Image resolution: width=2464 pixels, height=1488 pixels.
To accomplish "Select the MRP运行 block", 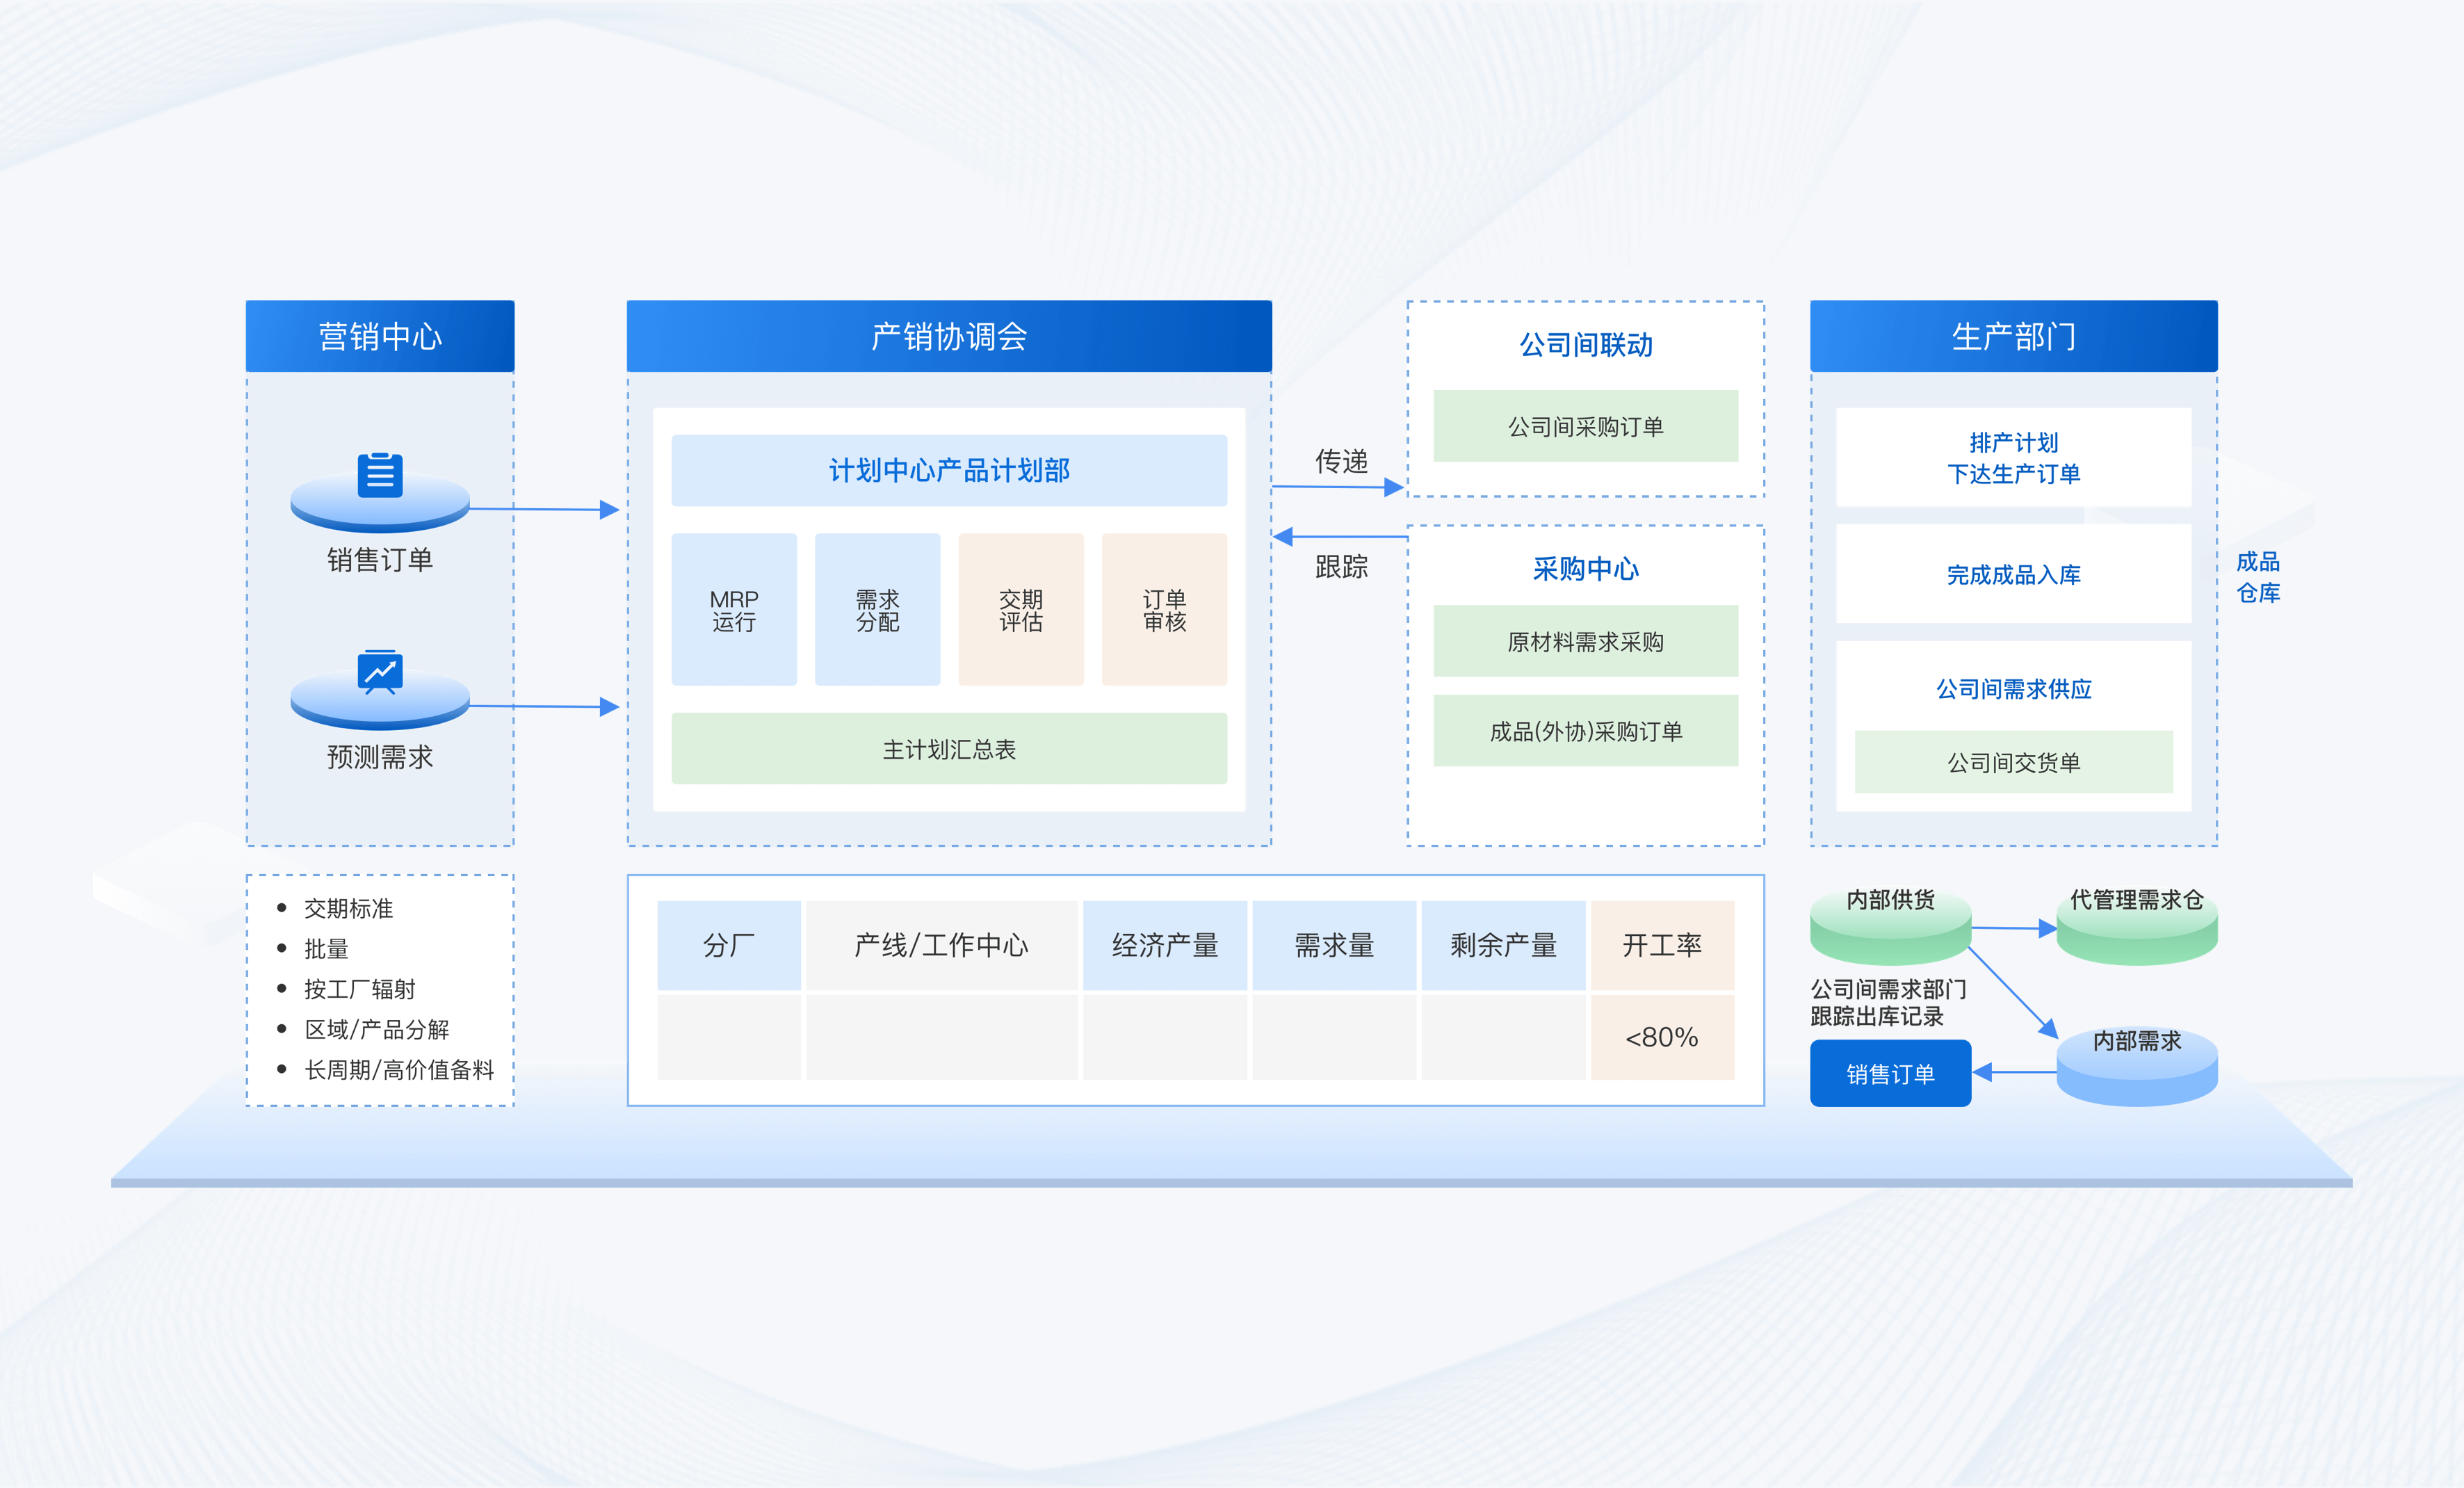I will [734, 609].
